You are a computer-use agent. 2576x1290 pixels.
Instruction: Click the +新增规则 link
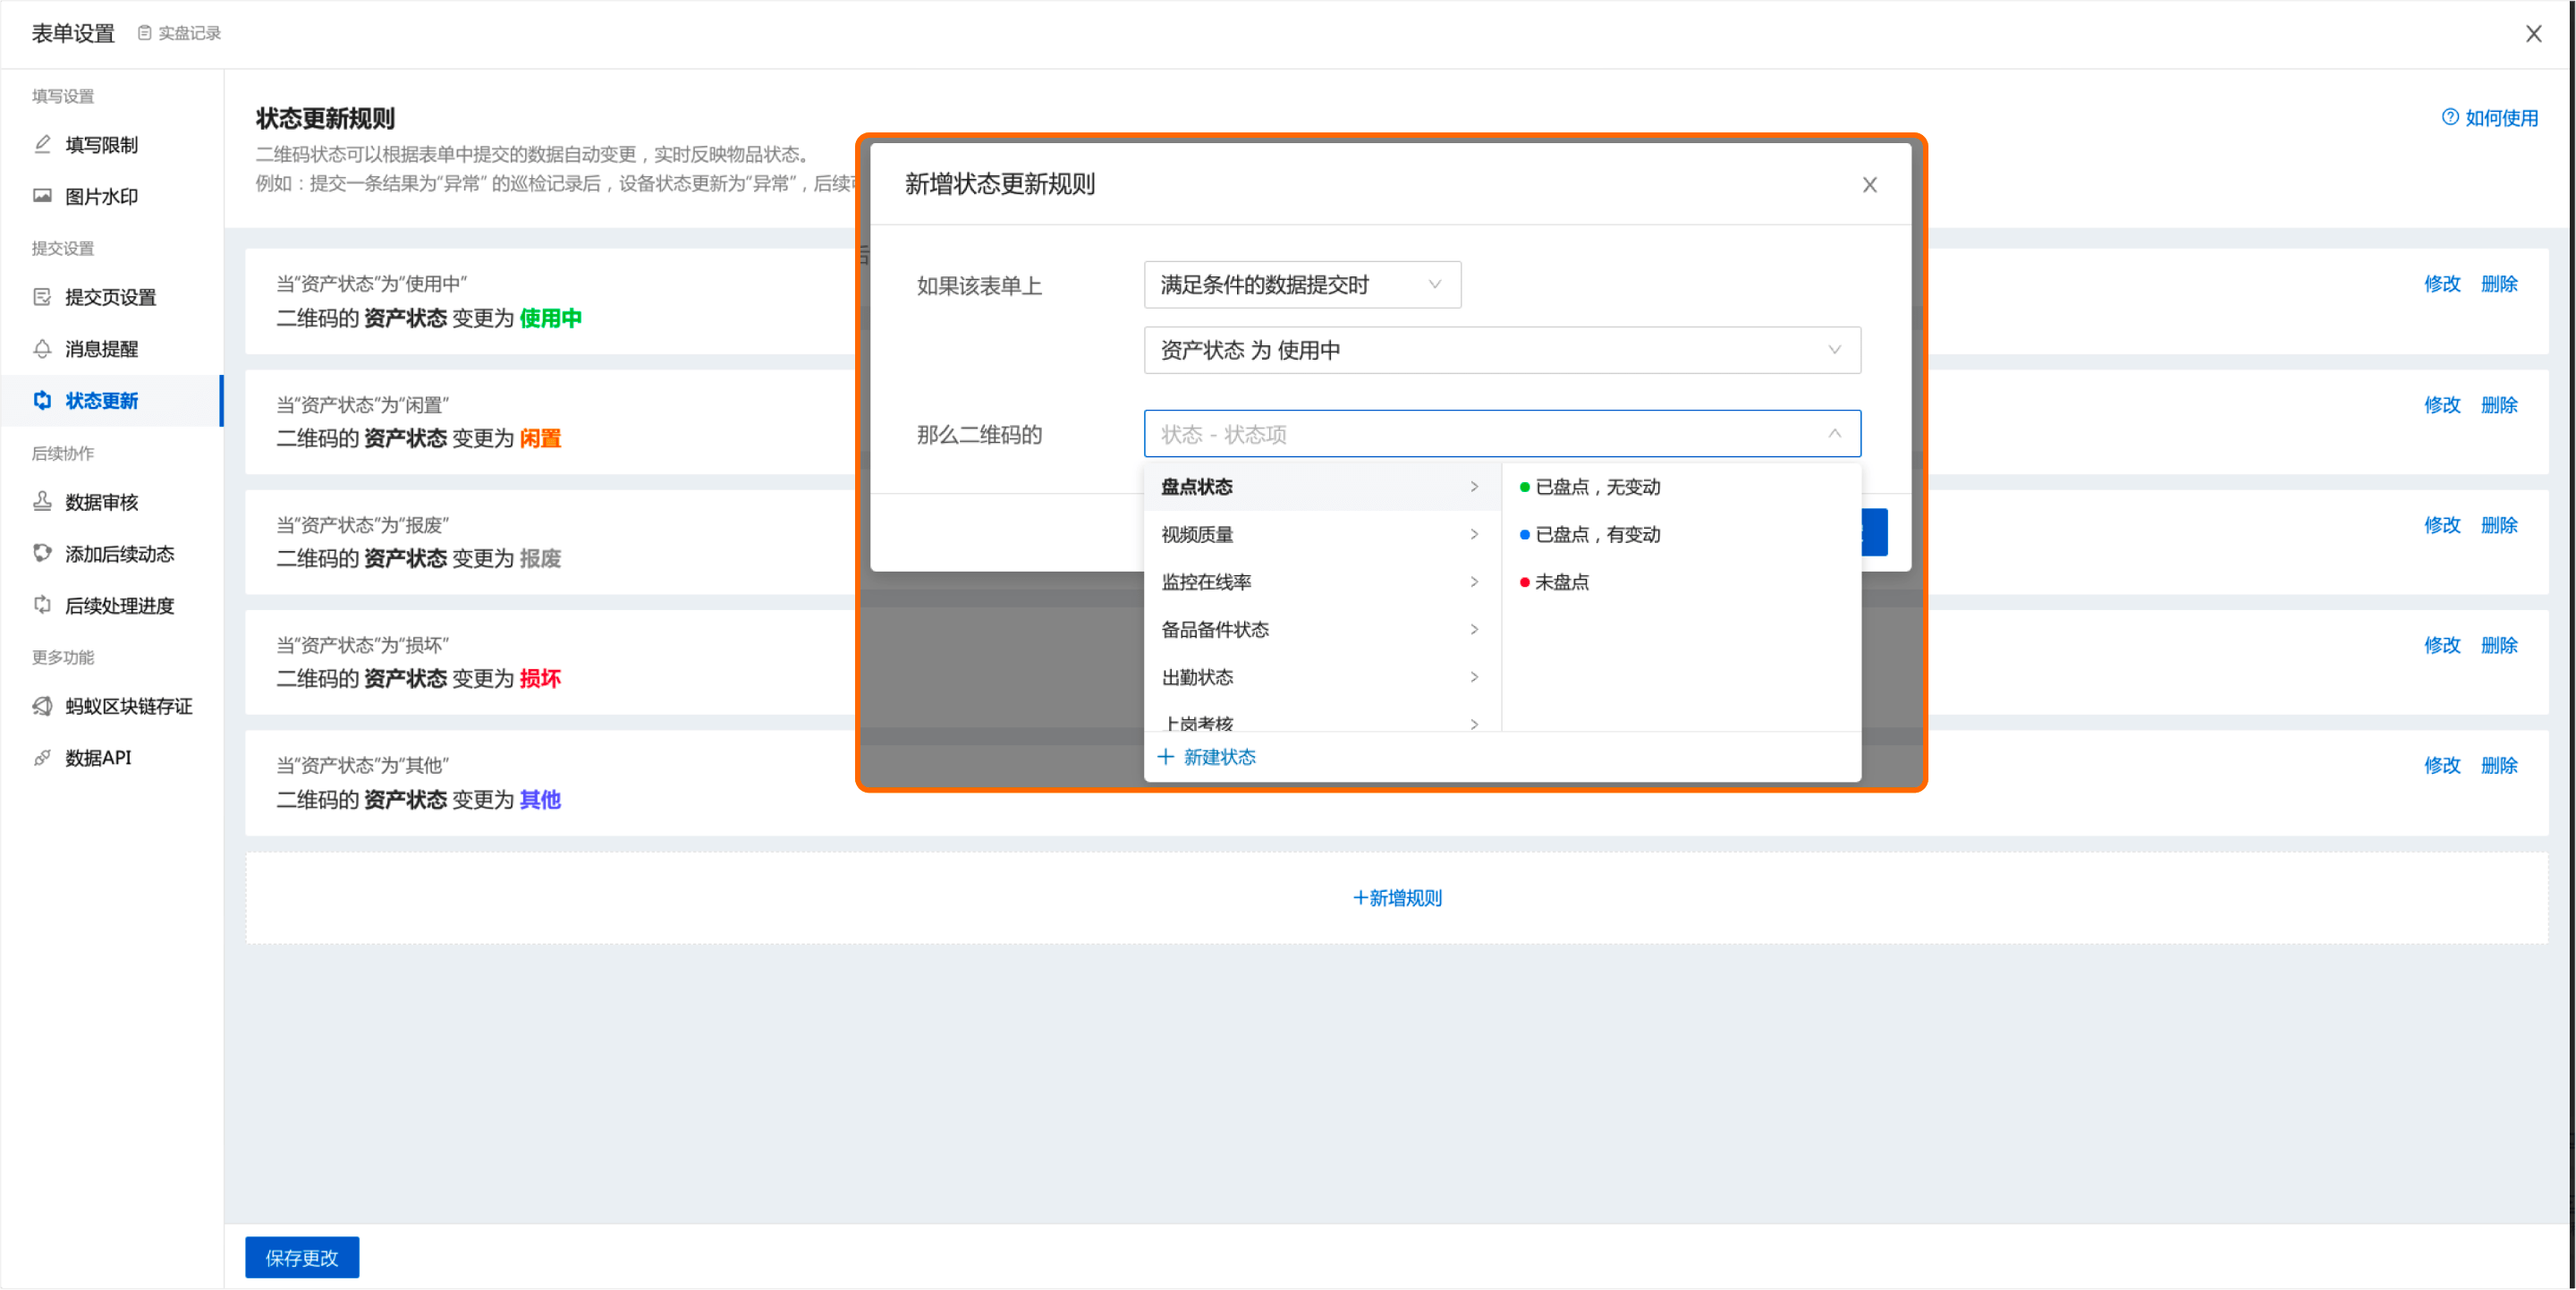1396,898
